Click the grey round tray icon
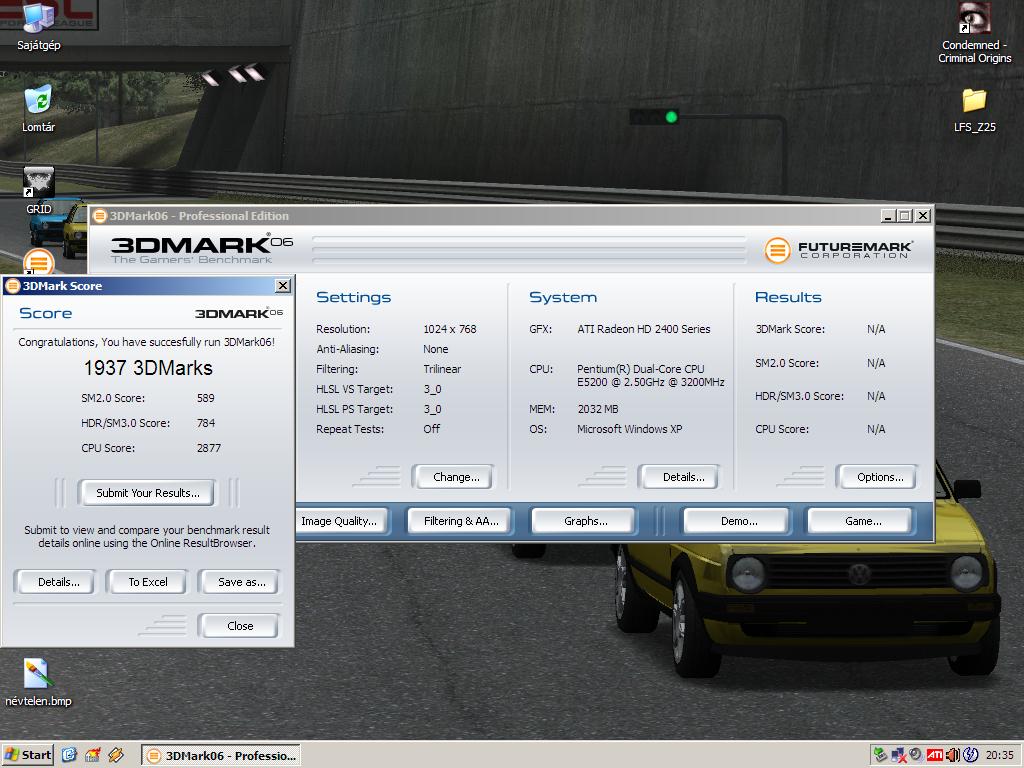This screenshot has width=1024, height=768. click(916, 755)
